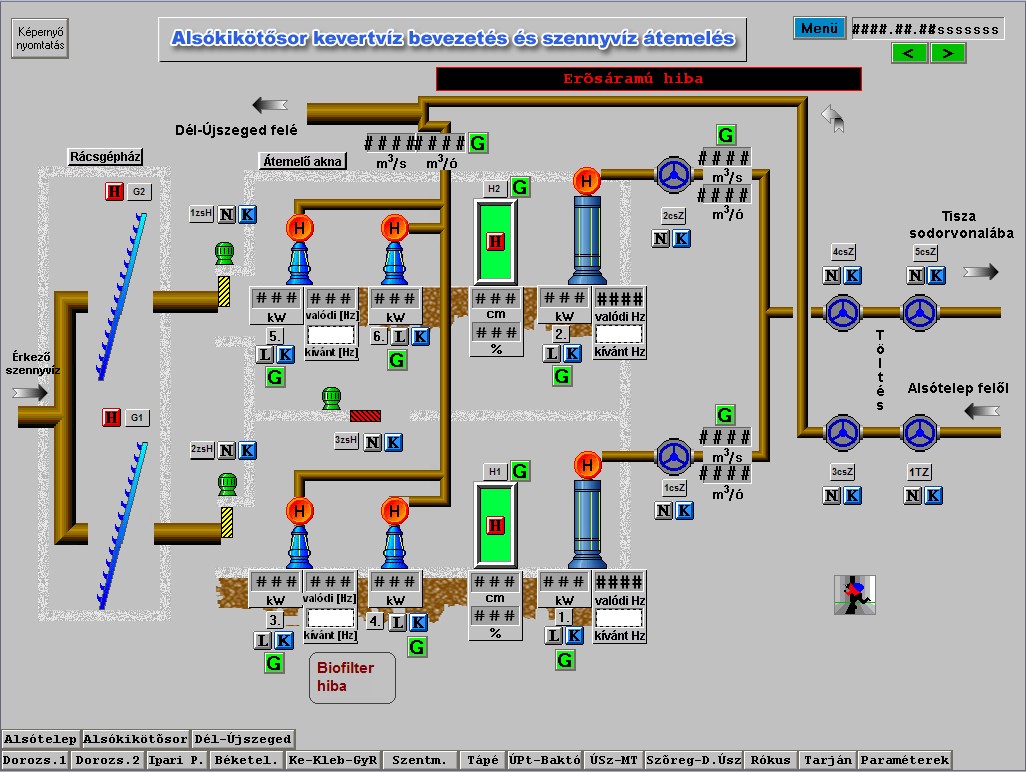1026x772 pixels.
Task: Click the G2 screen label
Action: coord(139,192)
